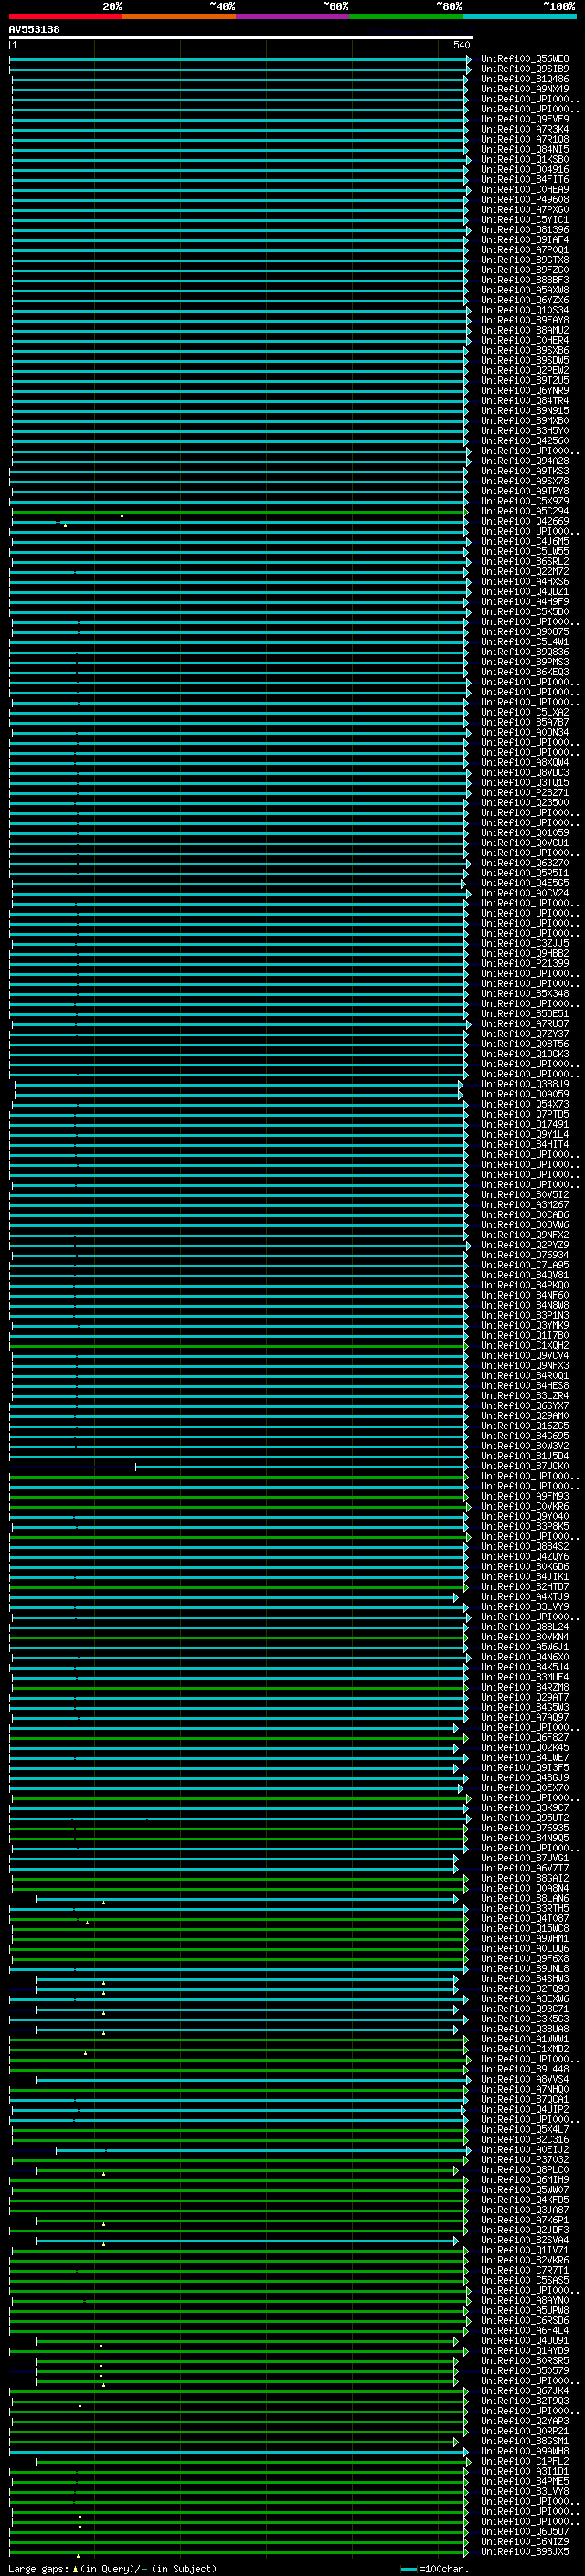Select the UniRef100_B4RZM8 label
The width and height of the screenshot is (585, 2576).
click(x=525, y=1687)
